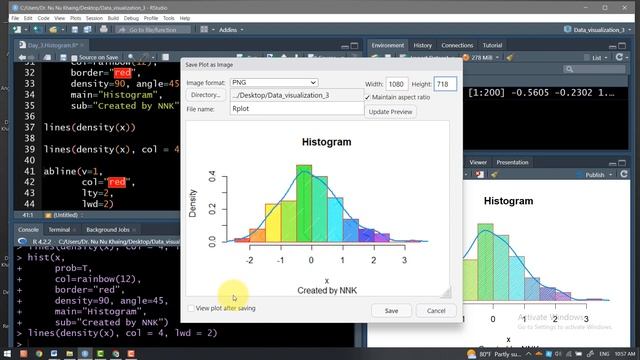Click the Open File folder icon
The image size is (640, 360).
tap(53, 29)
